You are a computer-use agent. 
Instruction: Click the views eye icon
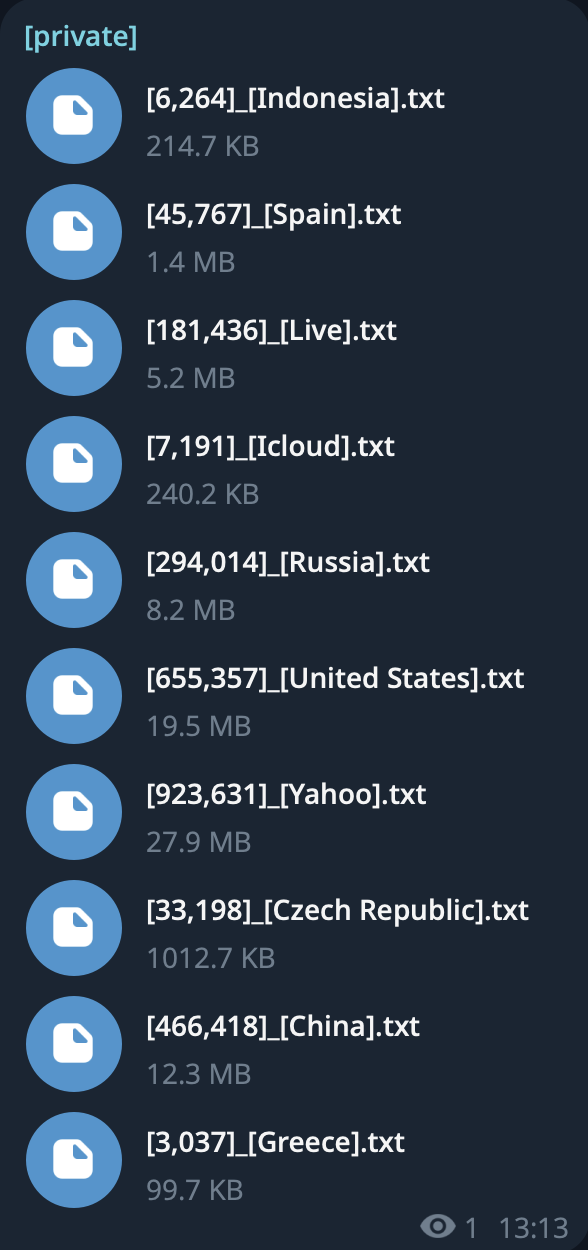(x=438, y=1225)
